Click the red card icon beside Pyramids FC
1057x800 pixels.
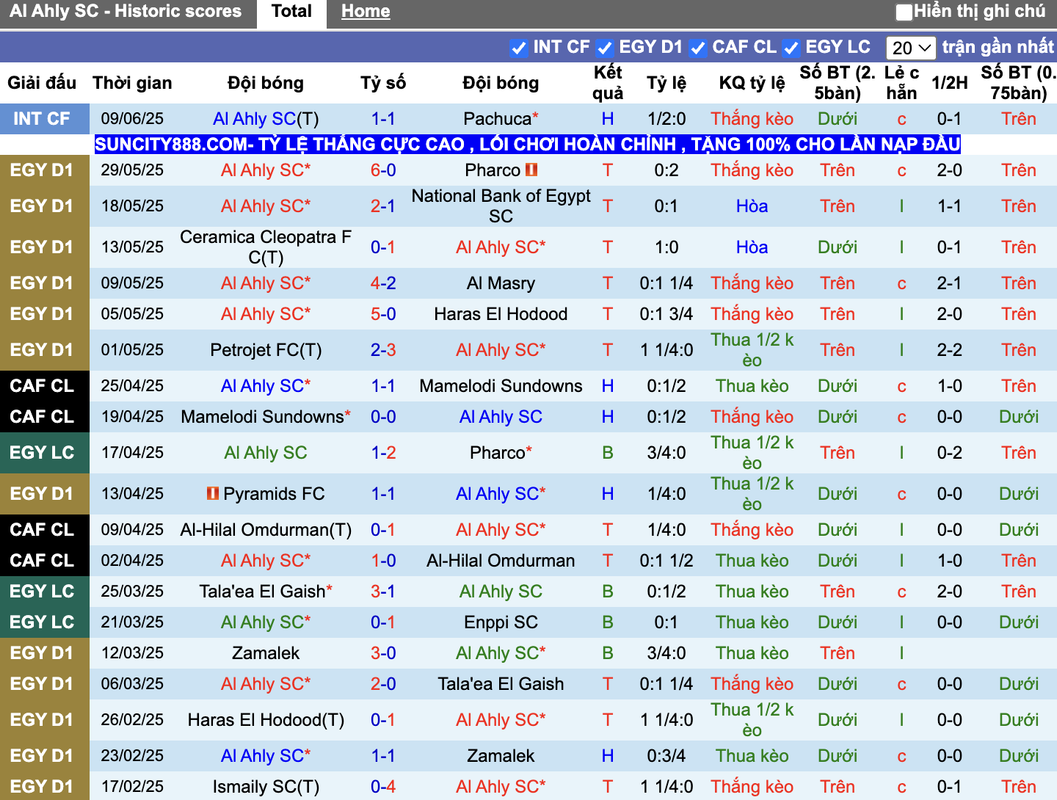pyautogui.click(x=212, y=493)
